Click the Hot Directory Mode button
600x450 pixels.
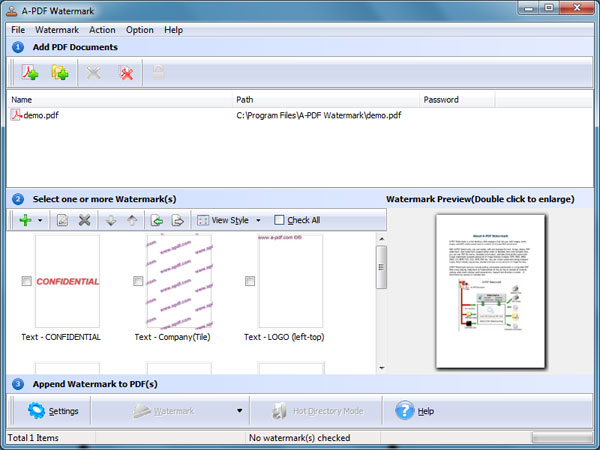coord(316,411)
